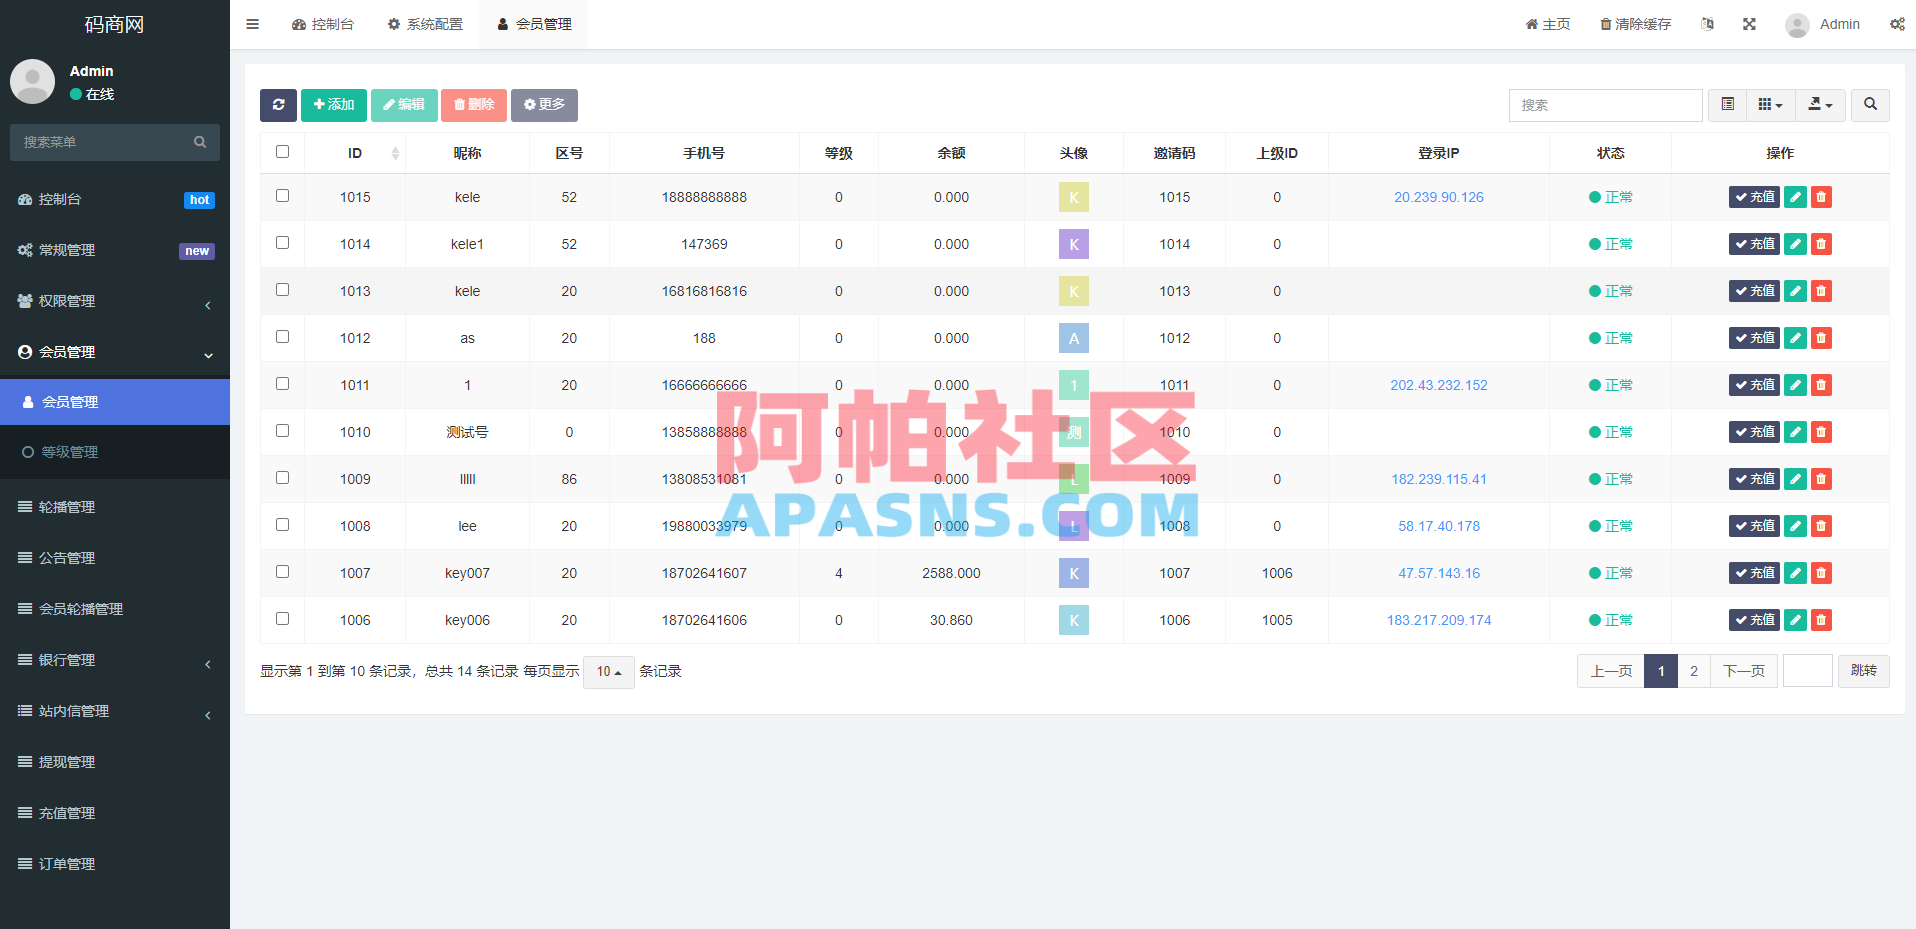Go to page 2 using pagination
The width and height of the screenshot is (1916, 929).
1693,671
